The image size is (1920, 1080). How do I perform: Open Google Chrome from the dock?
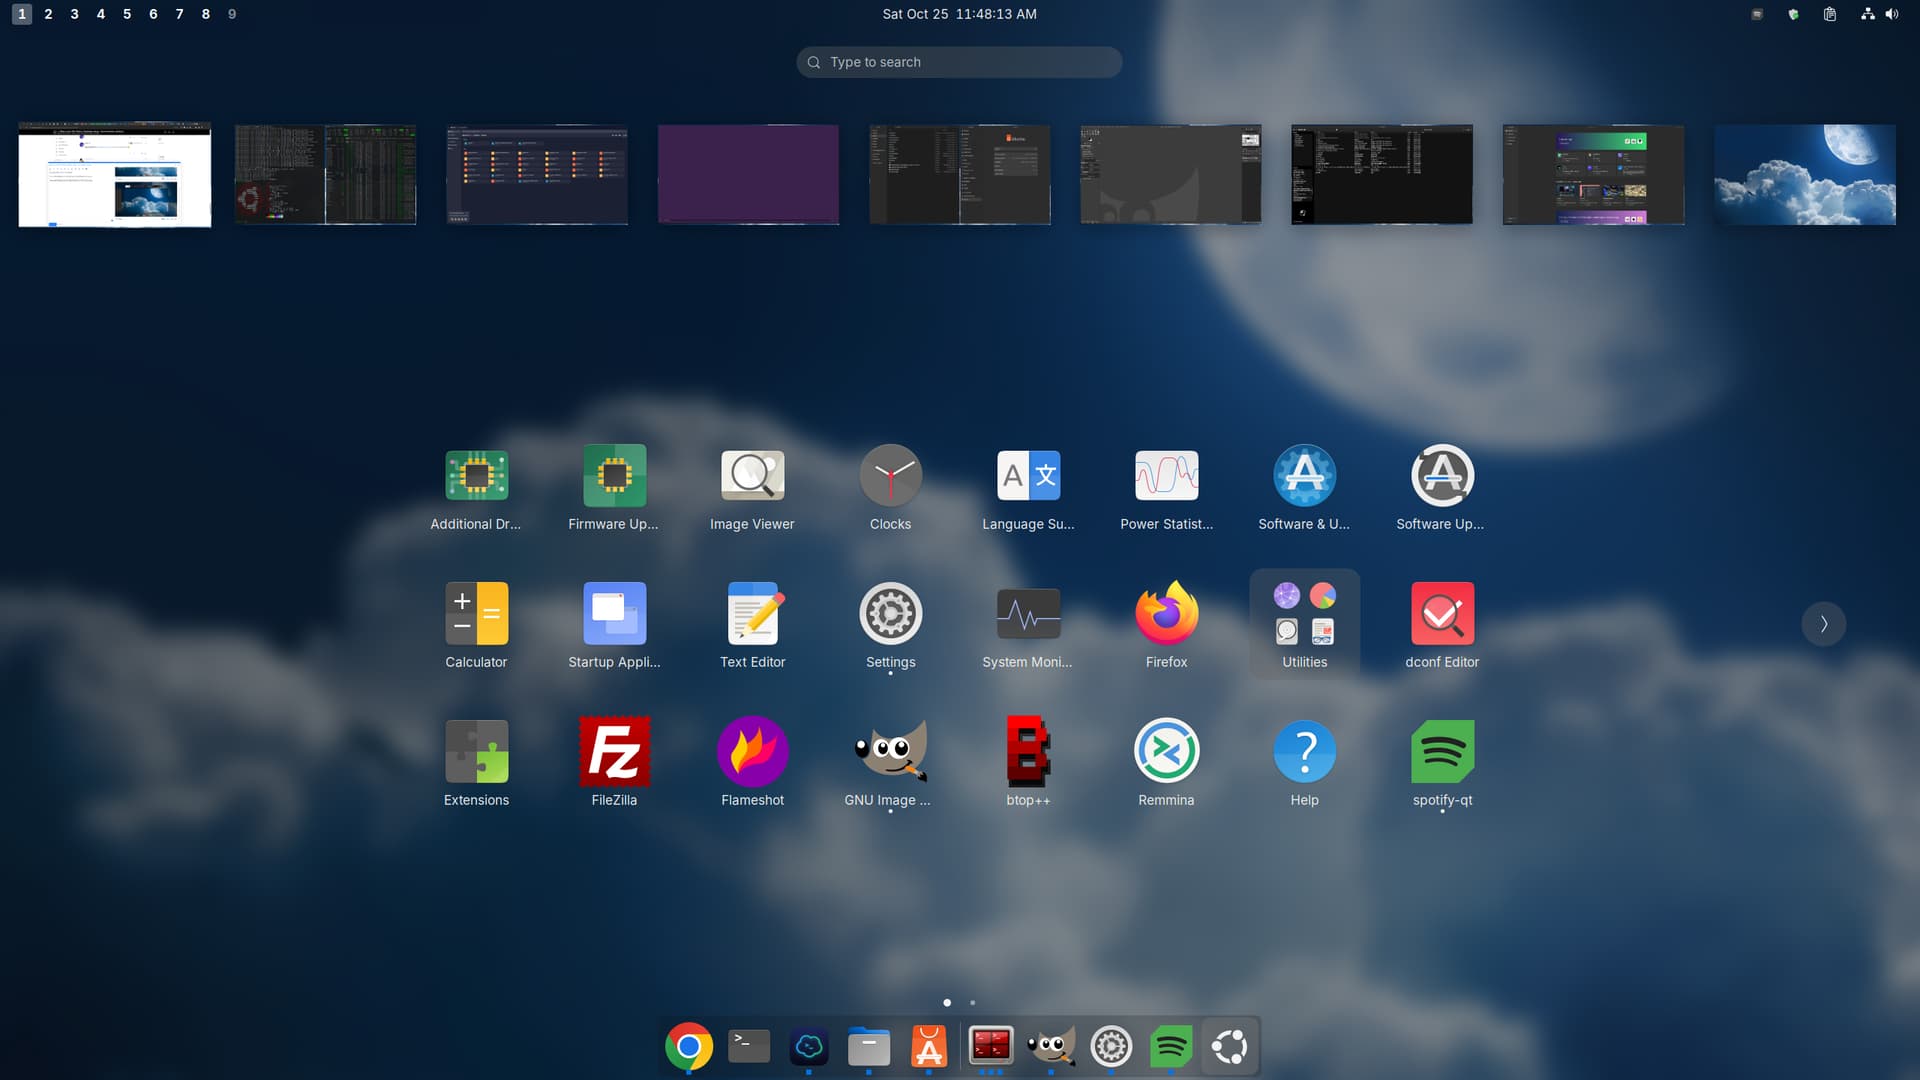[x=688, y=1047]
